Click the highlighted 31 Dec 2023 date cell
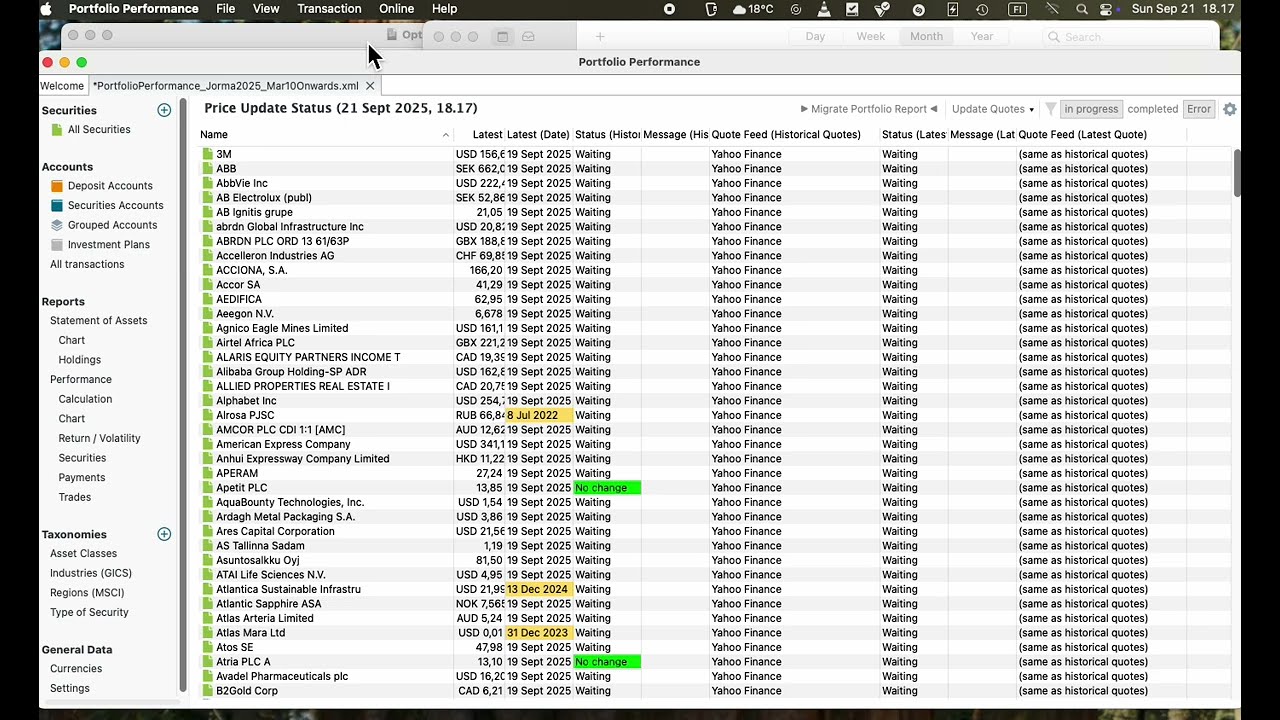This screenshot has height=720, width=1280. pyautogui.click(x=539, y=633)
